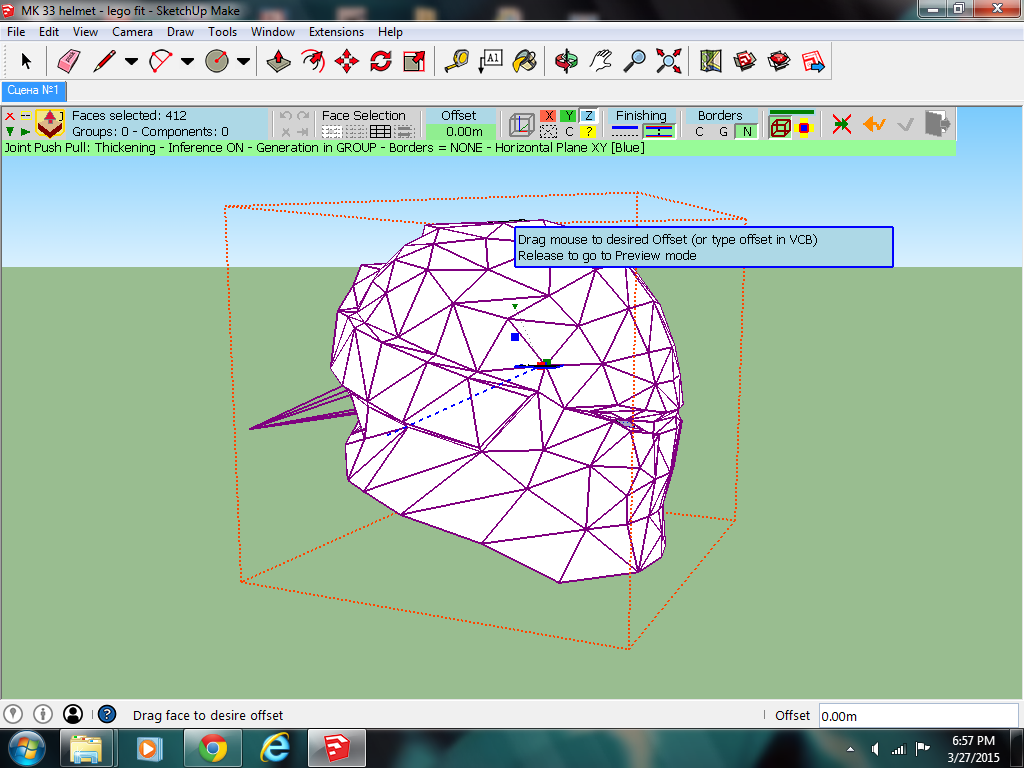1024x768 pixels.
Task: Open Chrome from the Windows taskbar
Action: (x=212, y=747)
